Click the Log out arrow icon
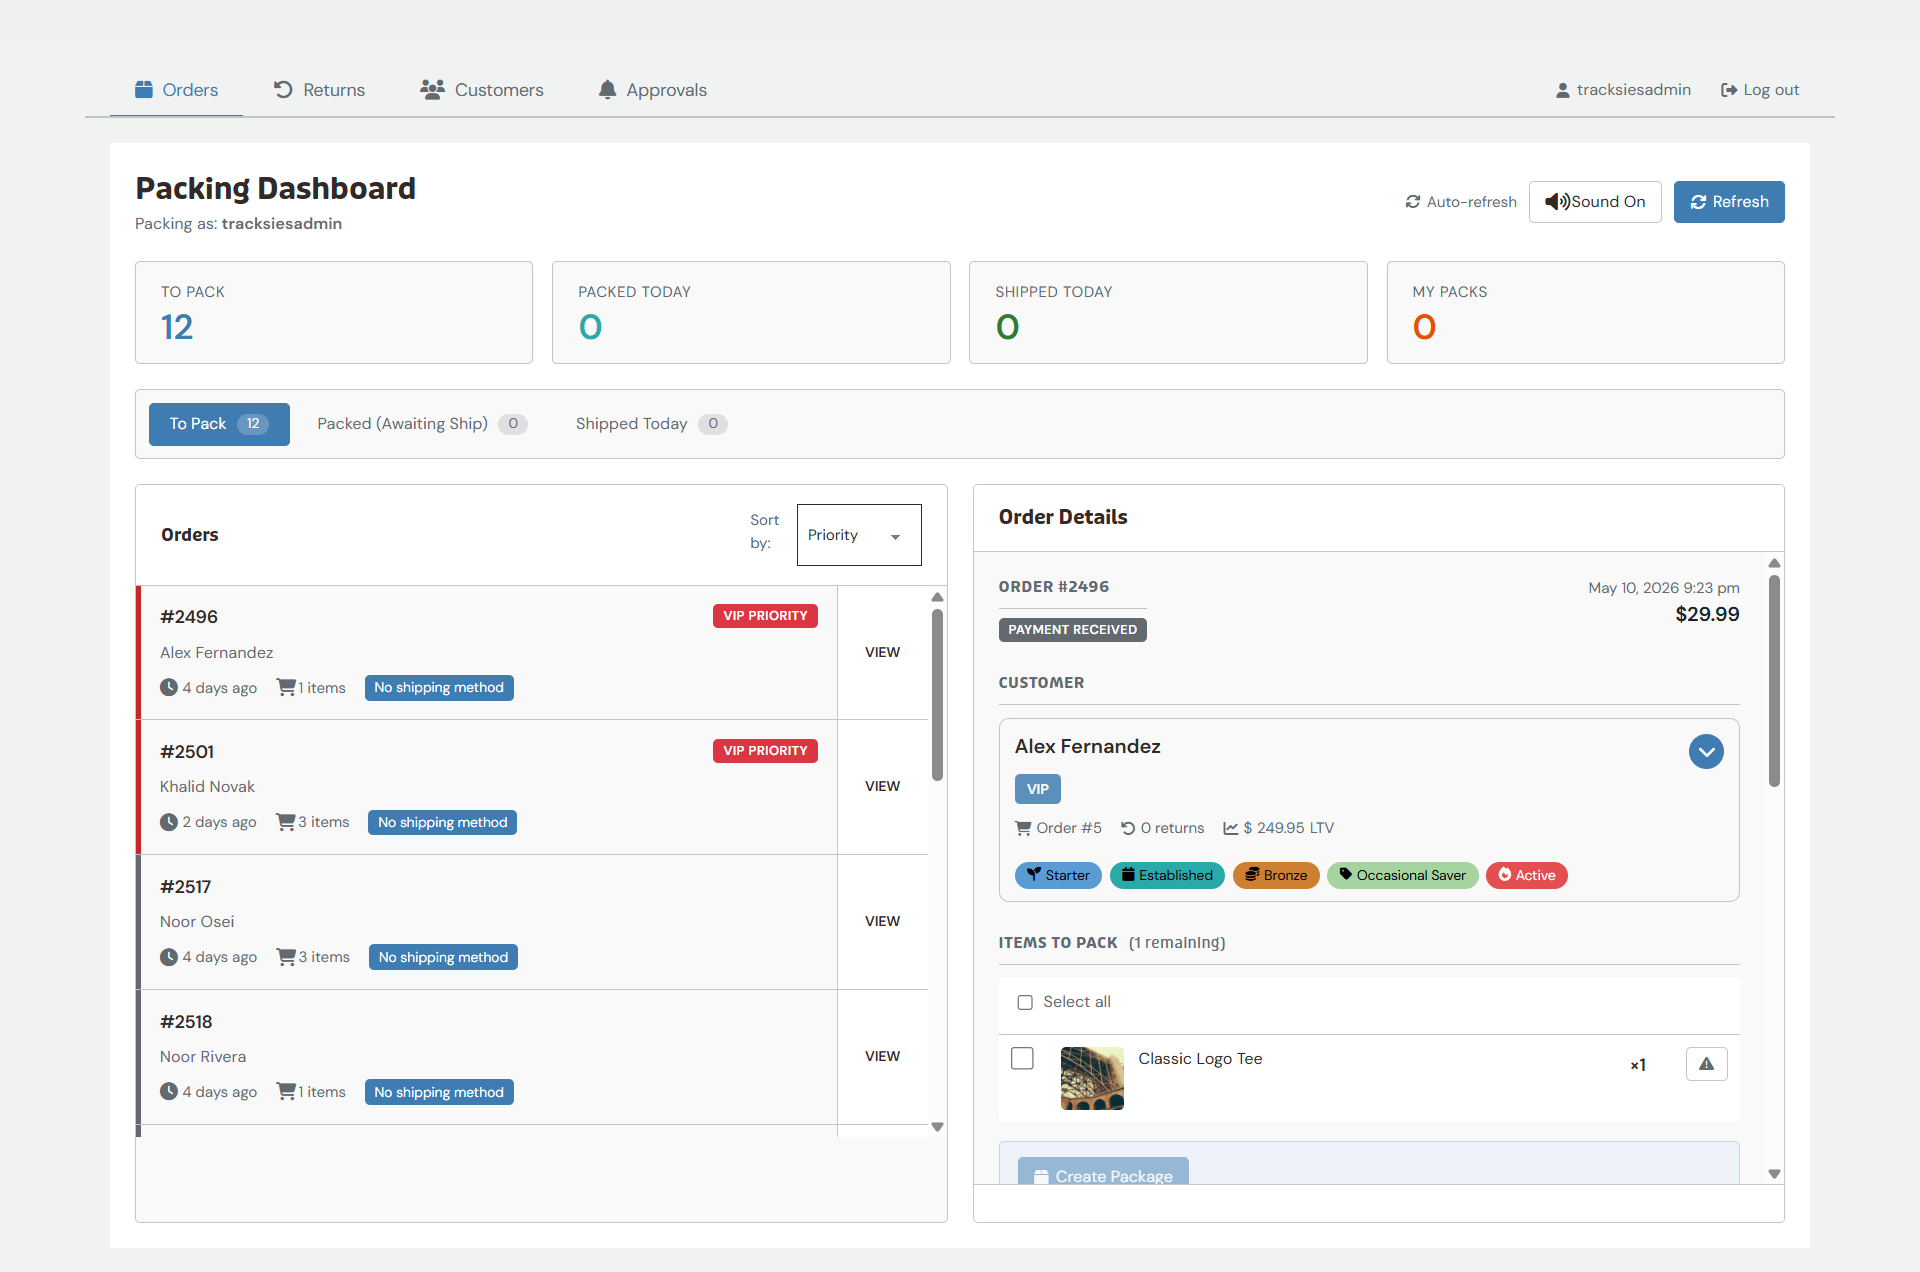The image size is (1920, 1272). coord(1728,90)
